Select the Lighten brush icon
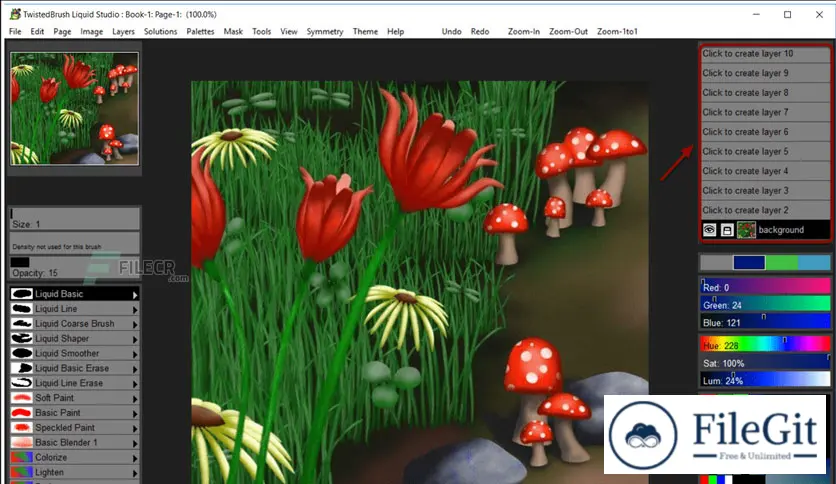This screenshot has width=836, height=484. pos(21,472)
